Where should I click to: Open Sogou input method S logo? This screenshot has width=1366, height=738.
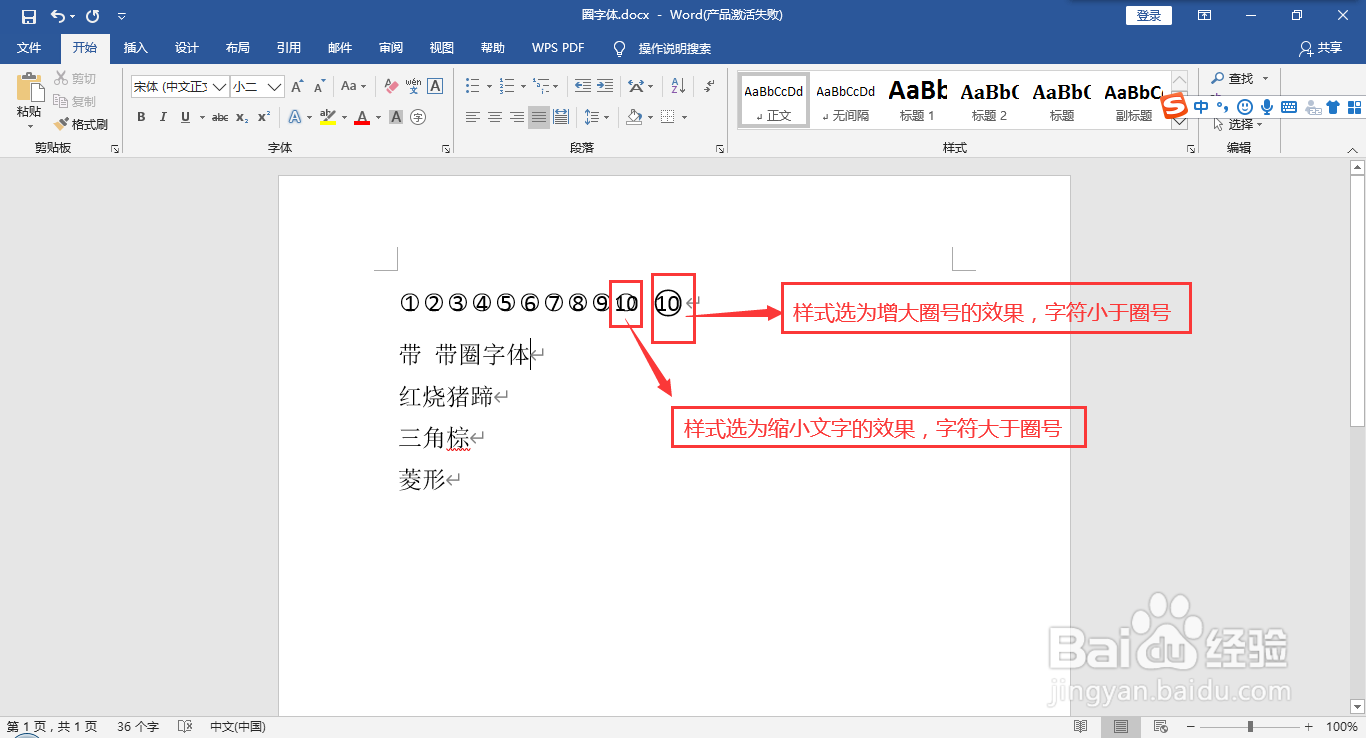click(x=1175, y=105)
